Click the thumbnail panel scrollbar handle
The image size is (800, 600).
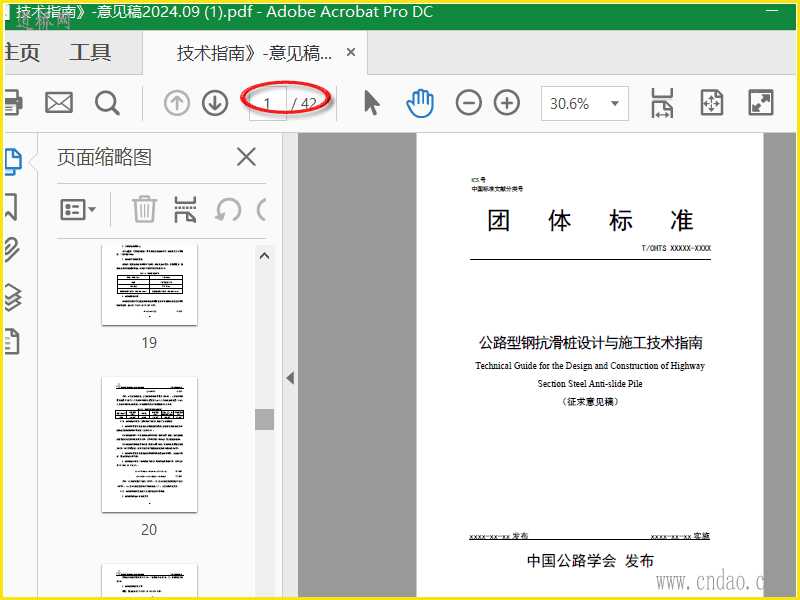coord(264,419)
